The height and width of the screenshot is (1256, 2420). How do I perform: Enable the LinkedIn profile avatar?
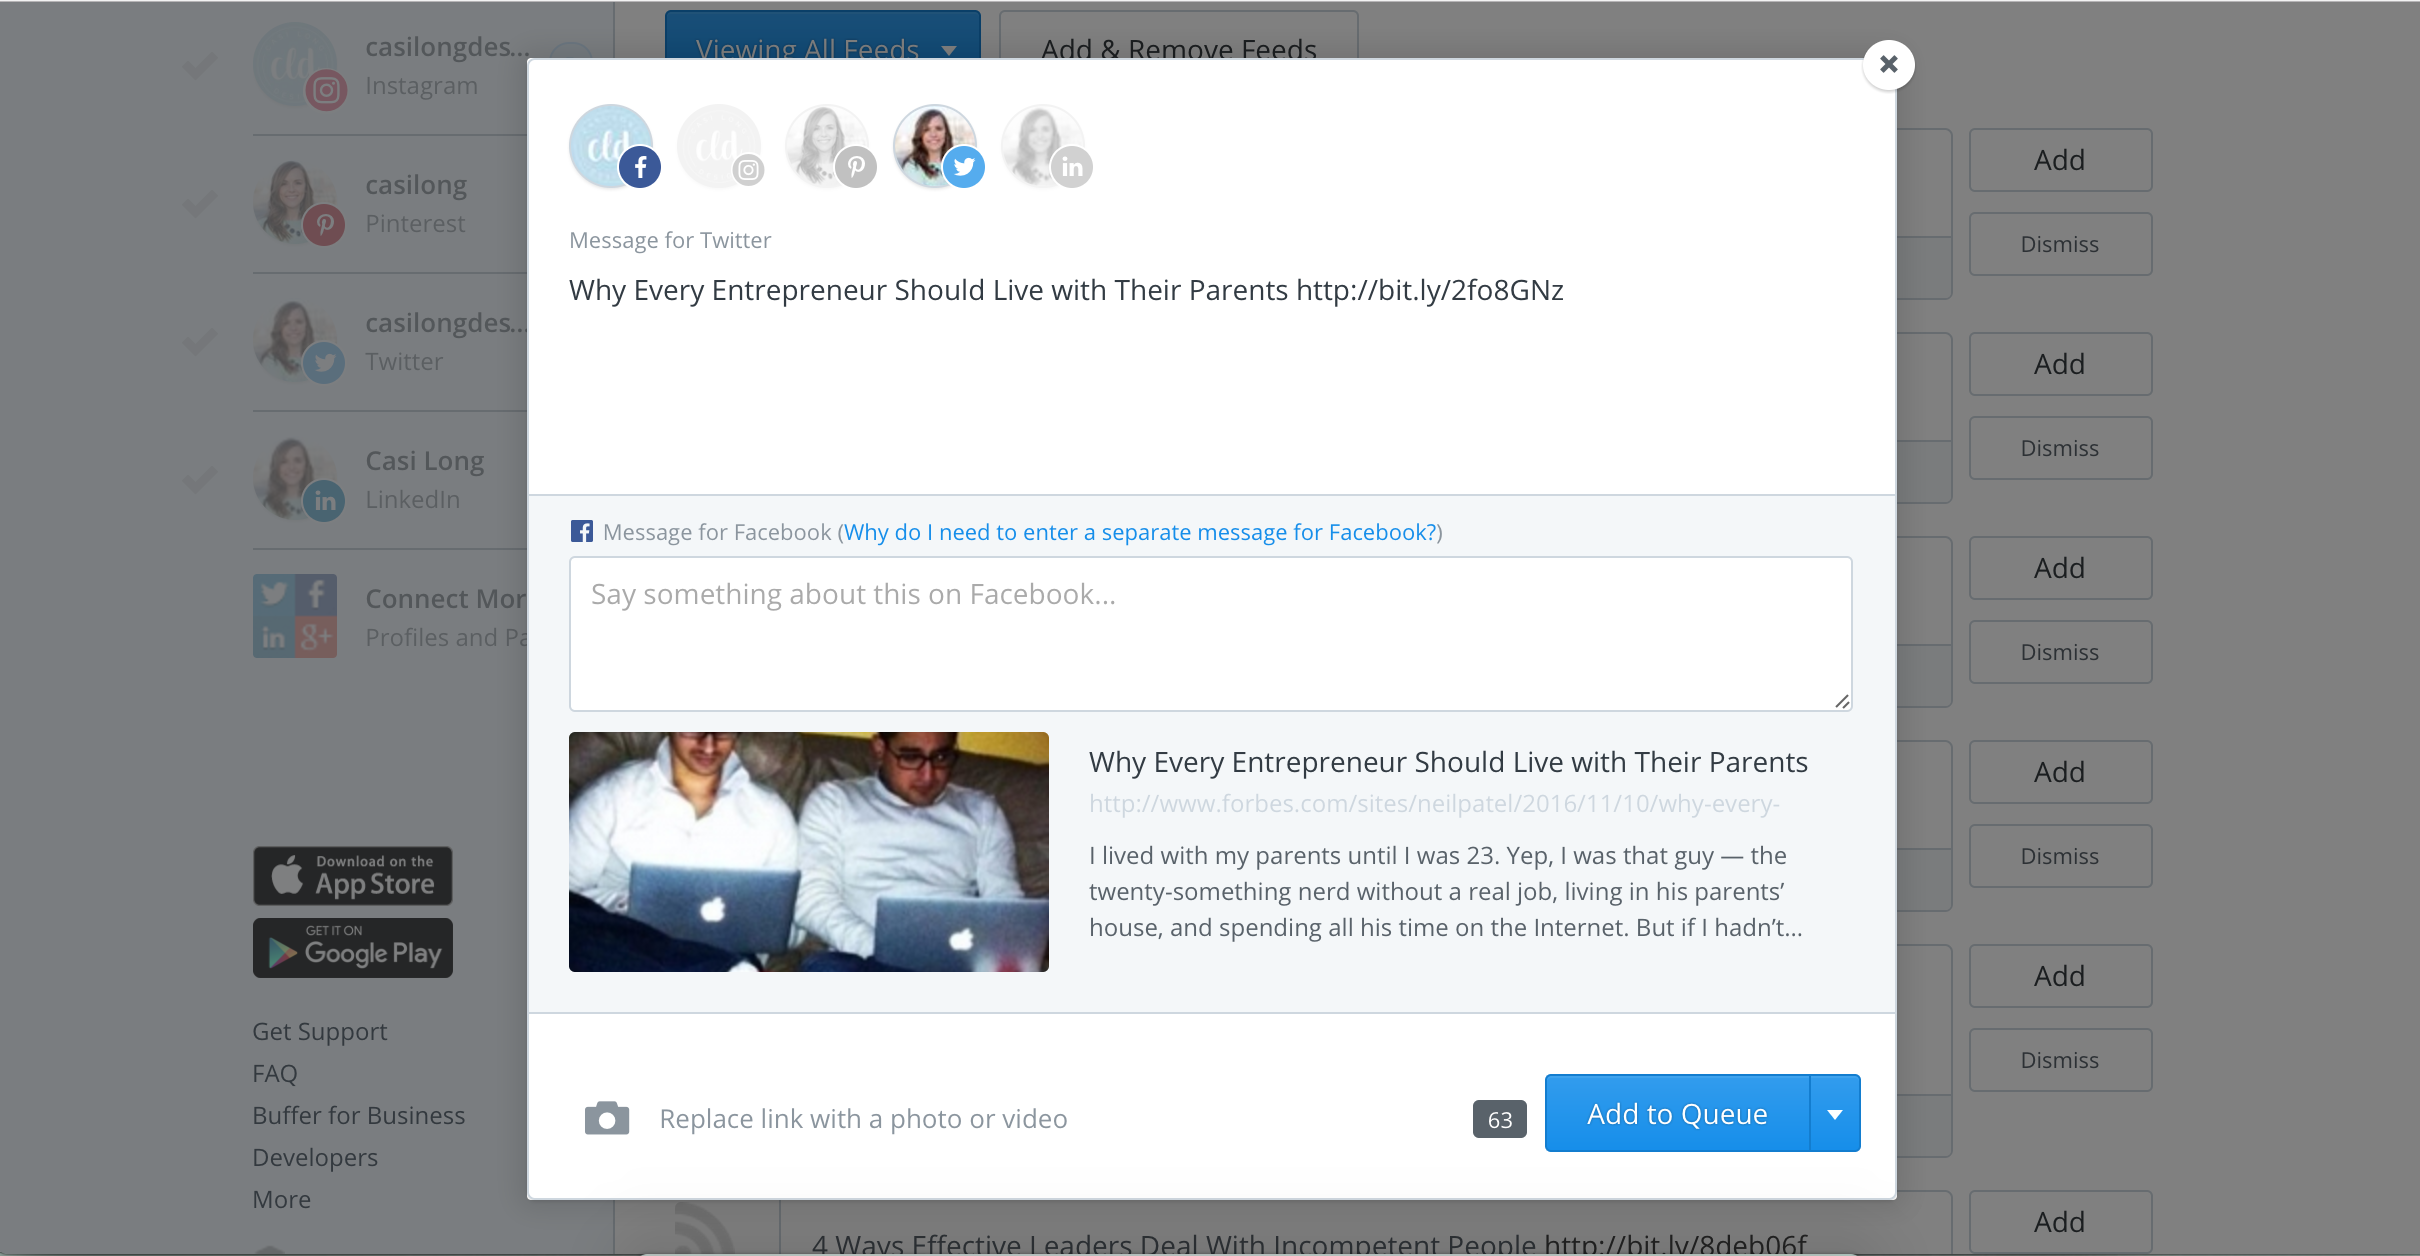1044,146
